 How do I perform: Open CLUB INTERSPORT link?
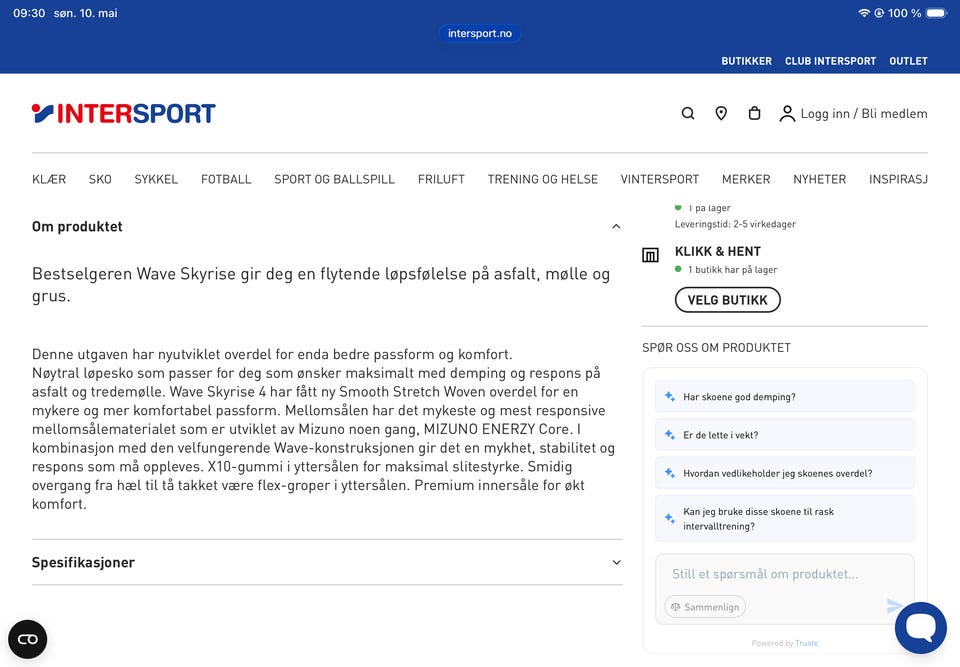[830, 61]
